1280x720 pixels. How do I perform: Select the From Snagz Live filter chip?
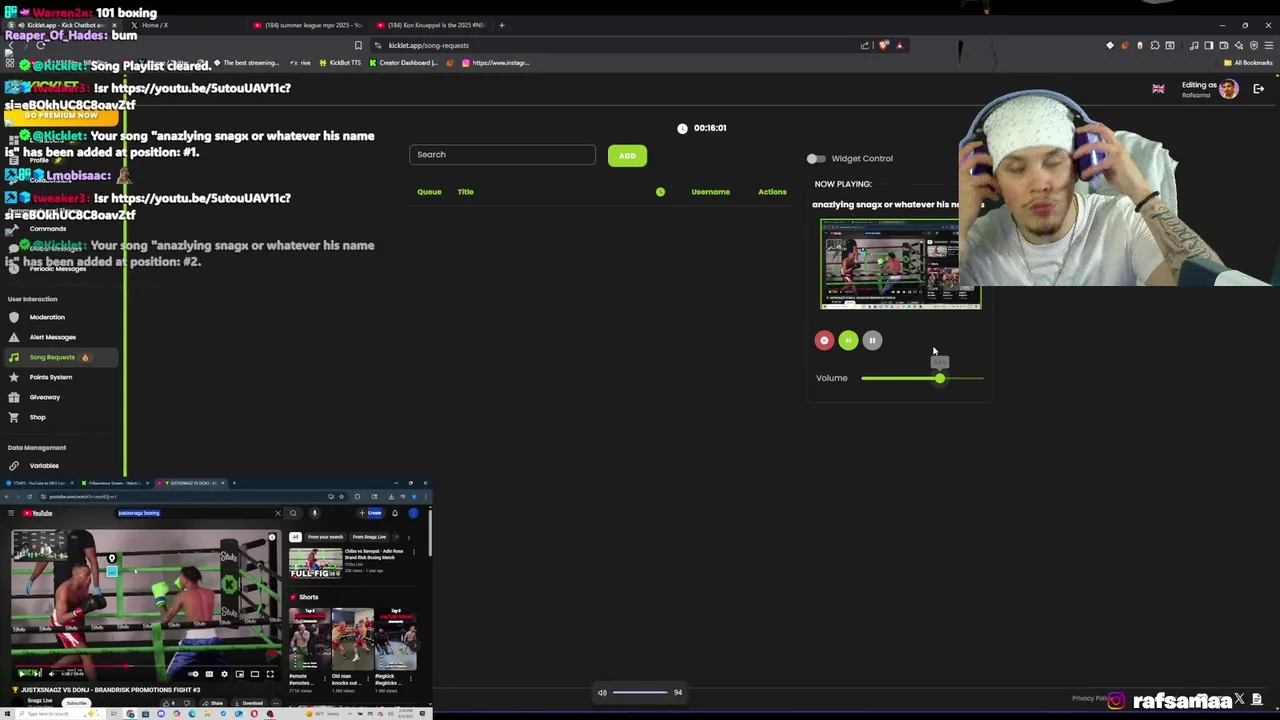coord(369,537)
